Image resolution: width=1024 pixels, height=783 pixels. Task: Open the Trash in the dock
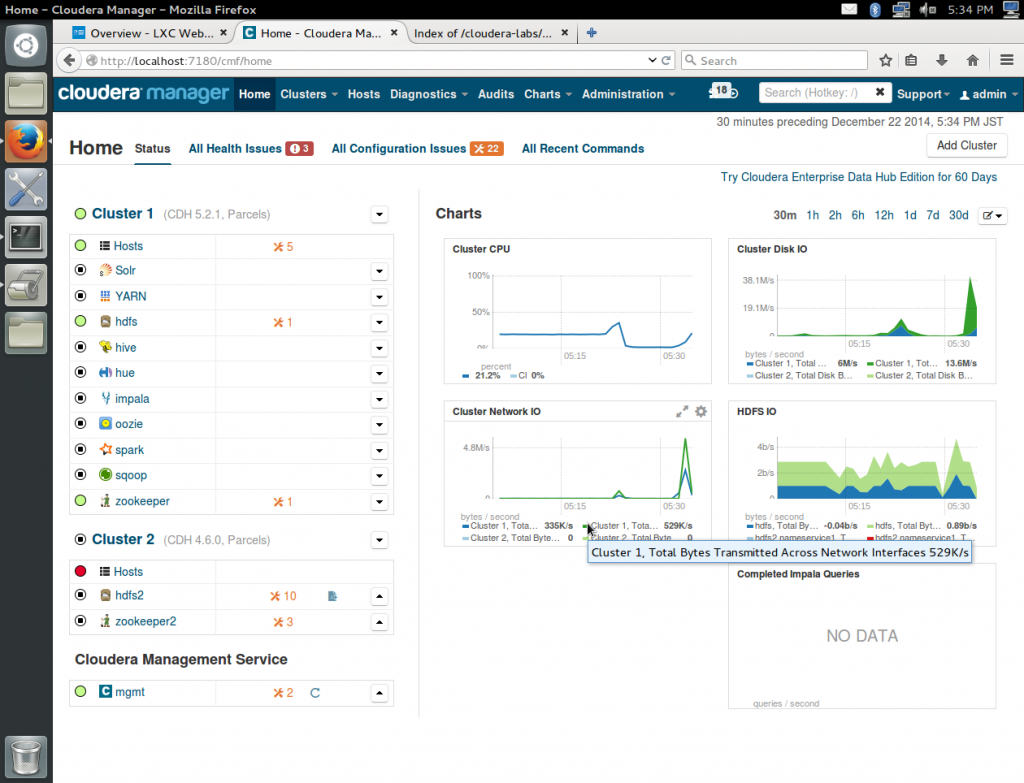[26, 757]
